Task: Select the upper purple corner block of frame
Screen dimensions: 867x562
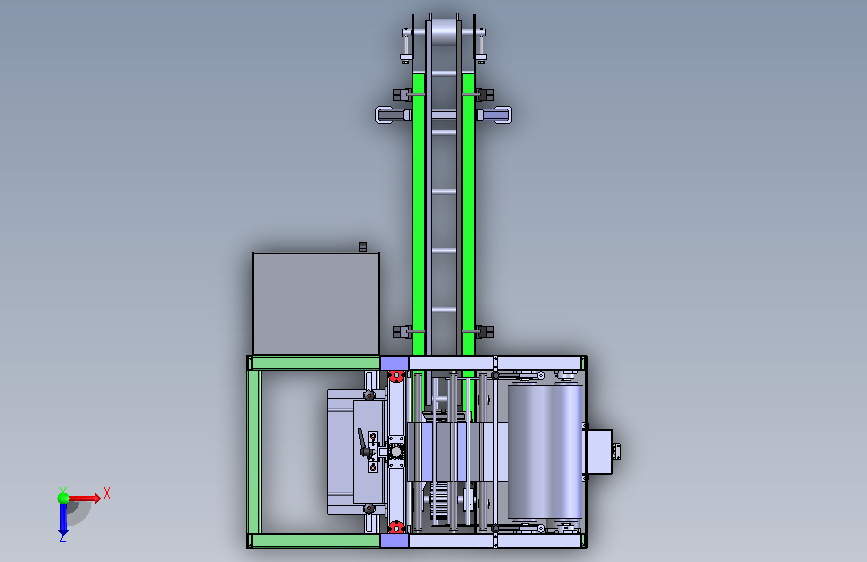Action: click(x=394, y=363)
